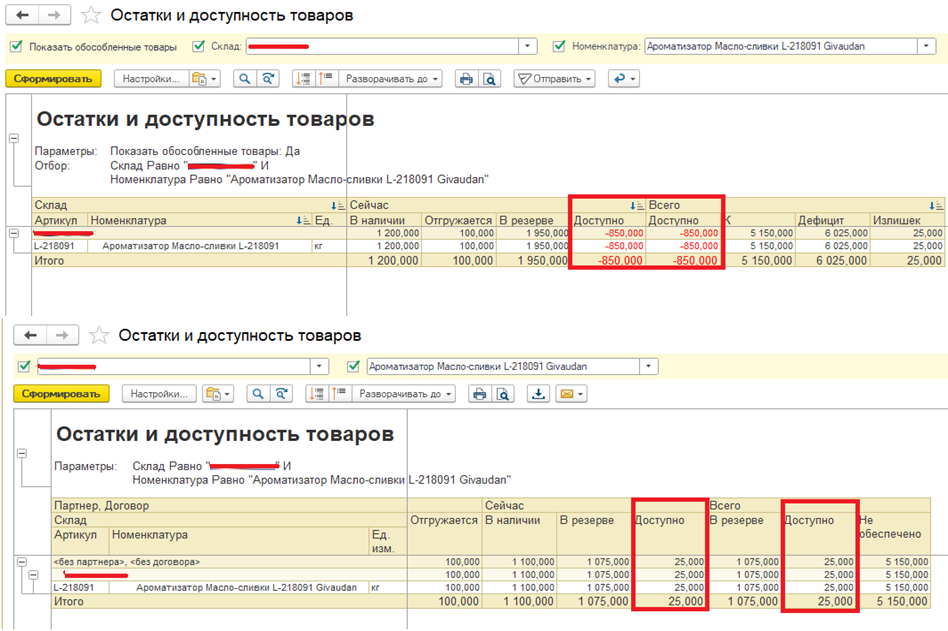The height and width of the screenshot is (631, 948).
Task: Open 'Разворачивать до' dropdown in lower toolbar
Action: (404, 394)
